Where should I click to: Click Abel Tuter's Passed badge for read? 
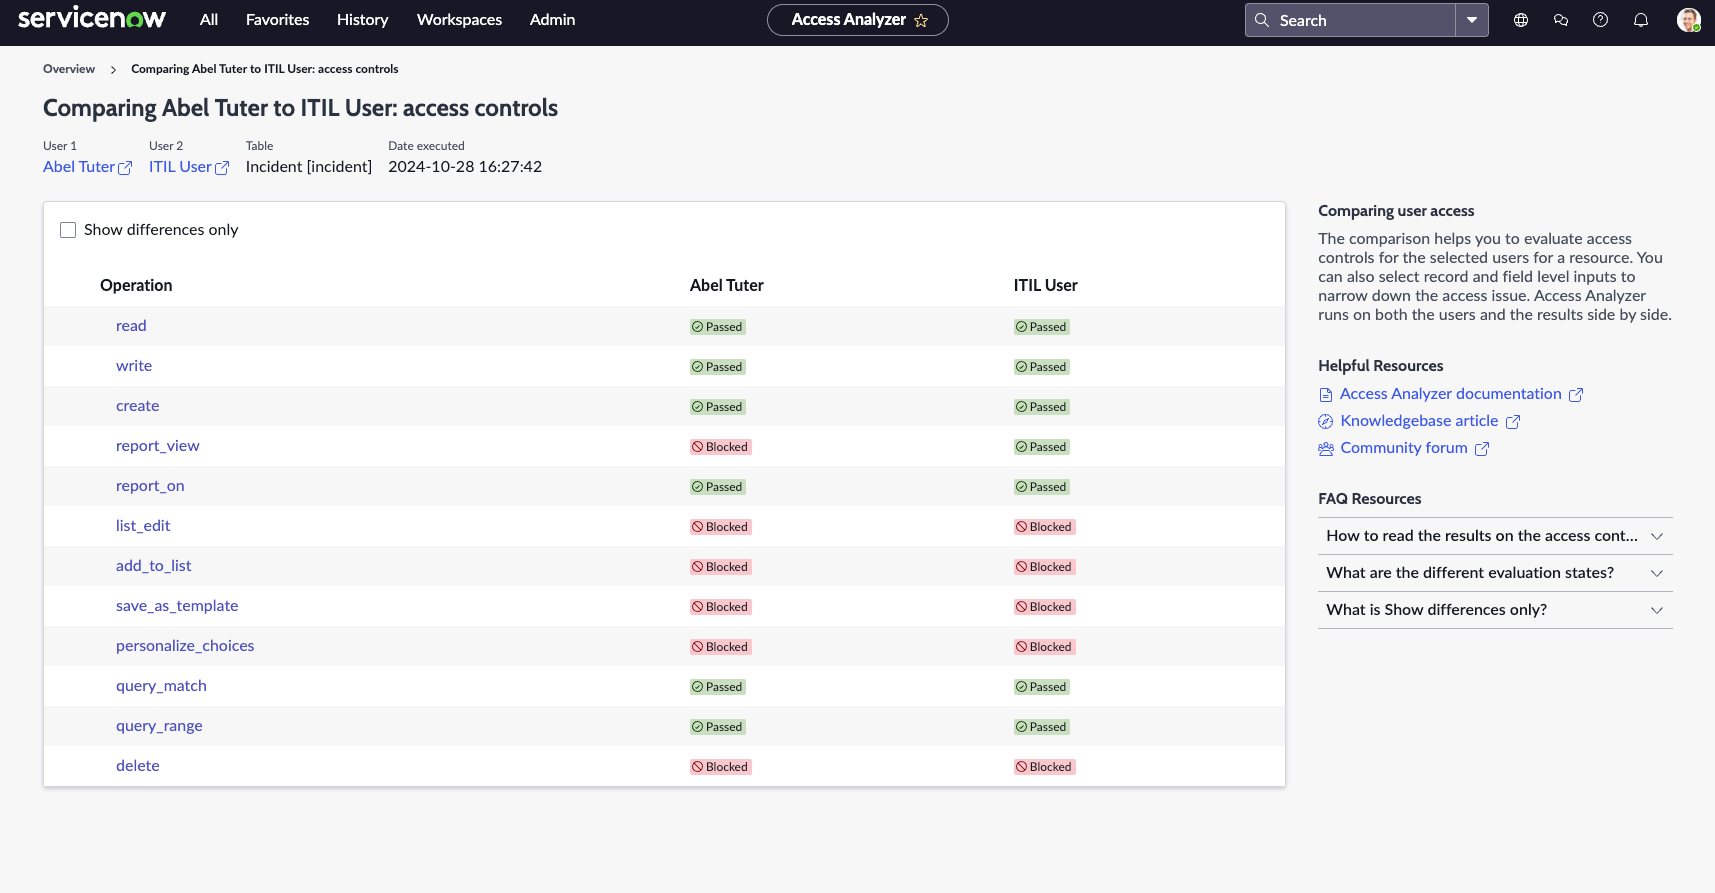click(717, 327)
